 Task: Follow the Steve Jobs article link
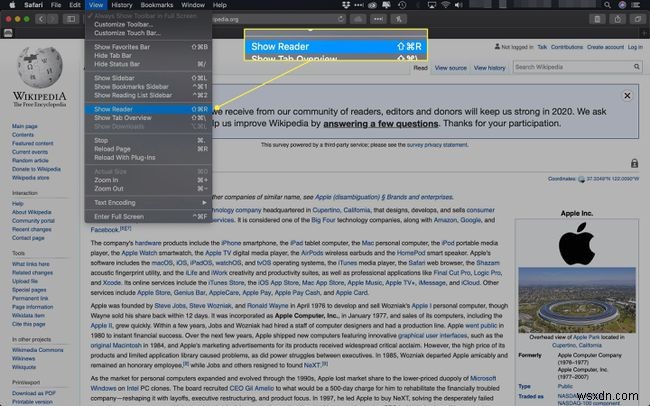point(170,306)
